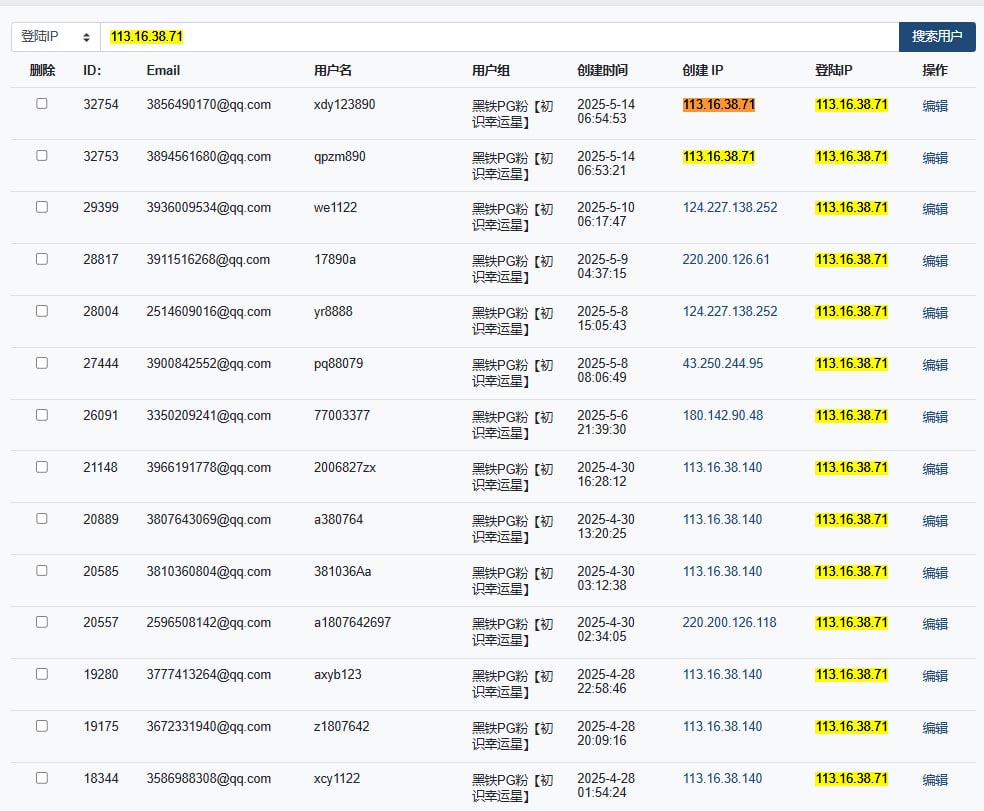984x811 pixels.
Task: Click email 3856490170@qq.com
Action: pos(209,105)
